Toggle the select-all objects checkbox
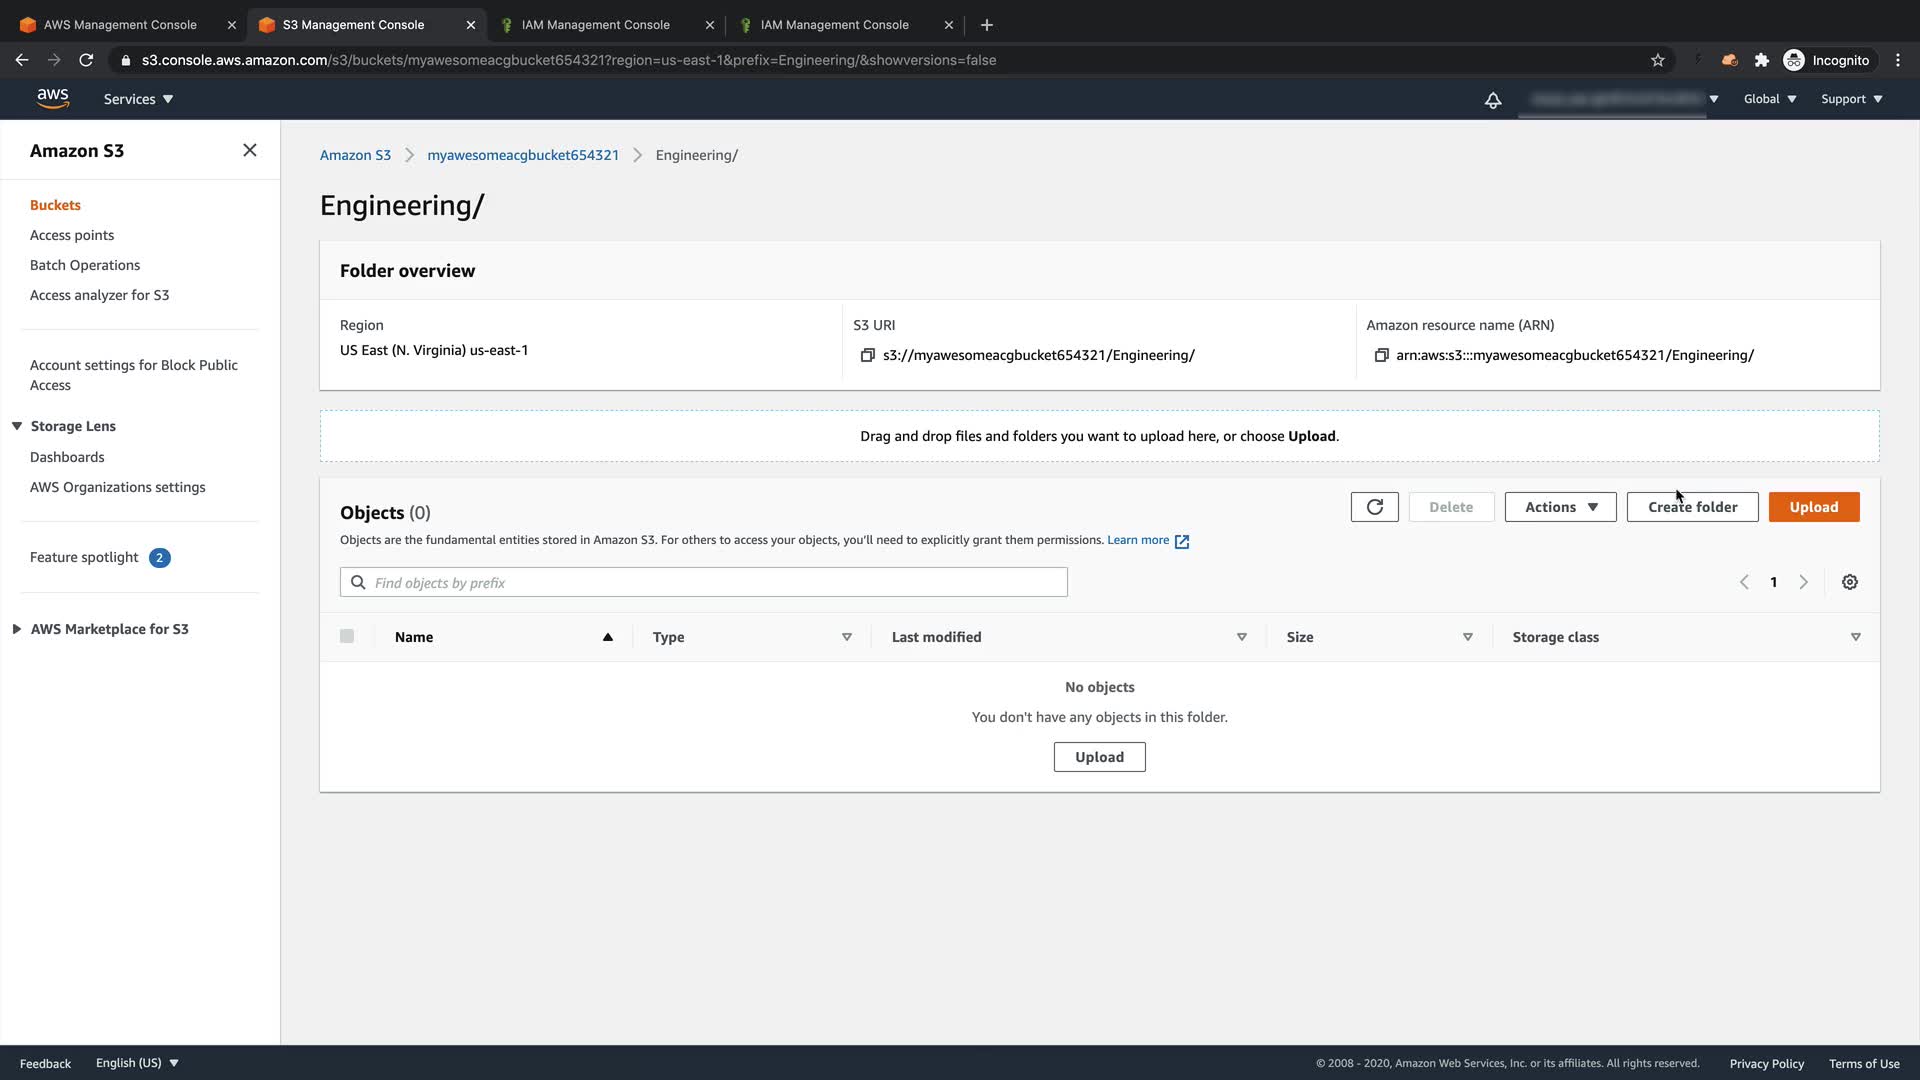This screenshot has height=1080, width=1920. (x=347, y=636)
